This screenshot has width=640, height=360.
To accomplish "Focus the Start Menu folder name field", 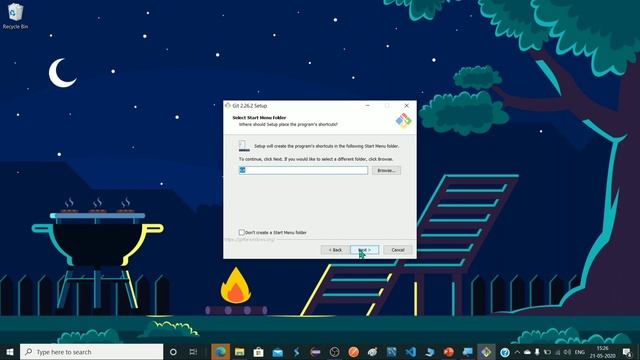I will coord(303,170).
